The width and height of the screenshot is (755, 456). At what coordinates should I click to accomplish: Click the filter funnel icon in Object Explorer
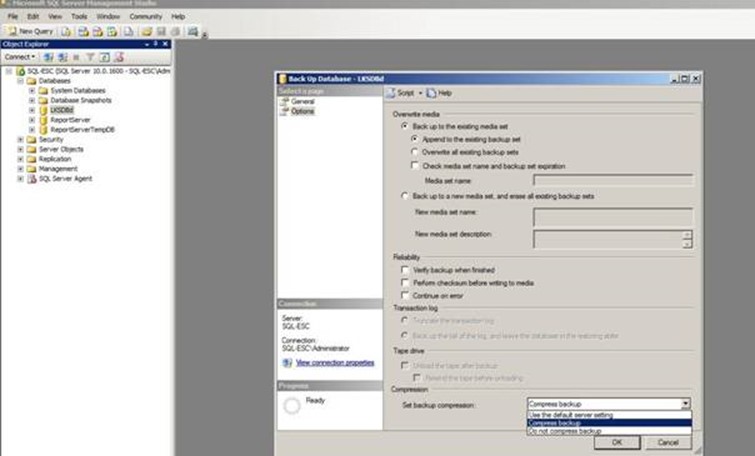coord(90,57)
